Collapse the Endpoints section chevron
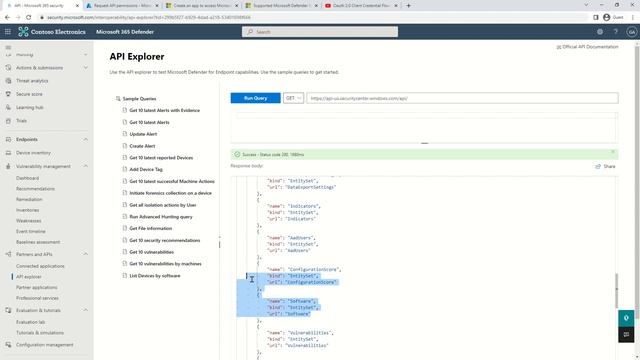Screen dimensions: 640x360 86,139
